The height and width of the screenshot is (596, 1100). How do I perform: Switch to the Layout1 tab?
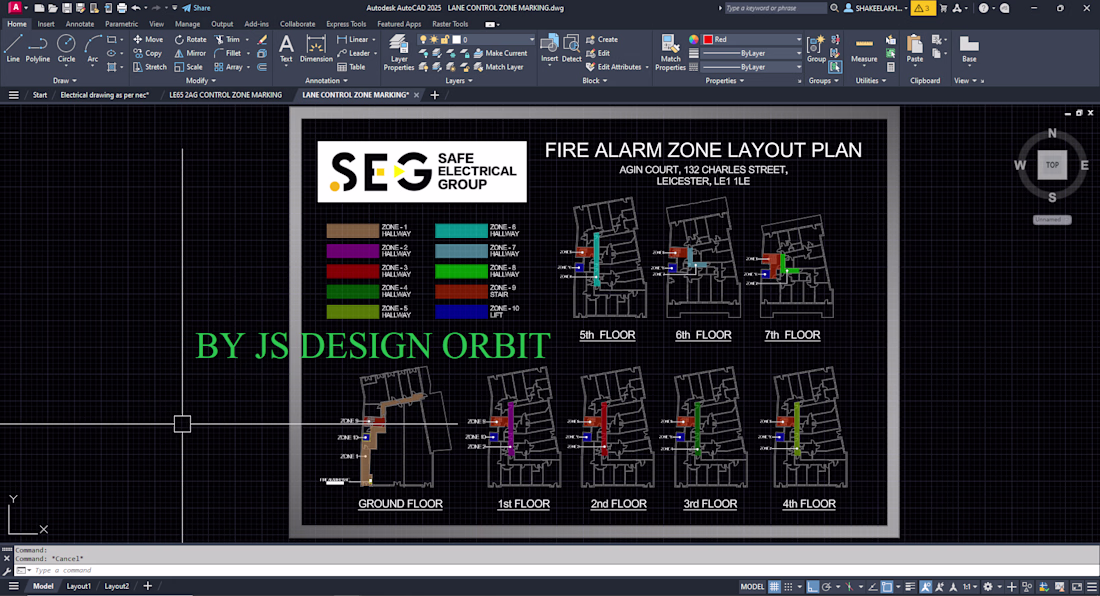pyautogui.click(x=79, y=586)
